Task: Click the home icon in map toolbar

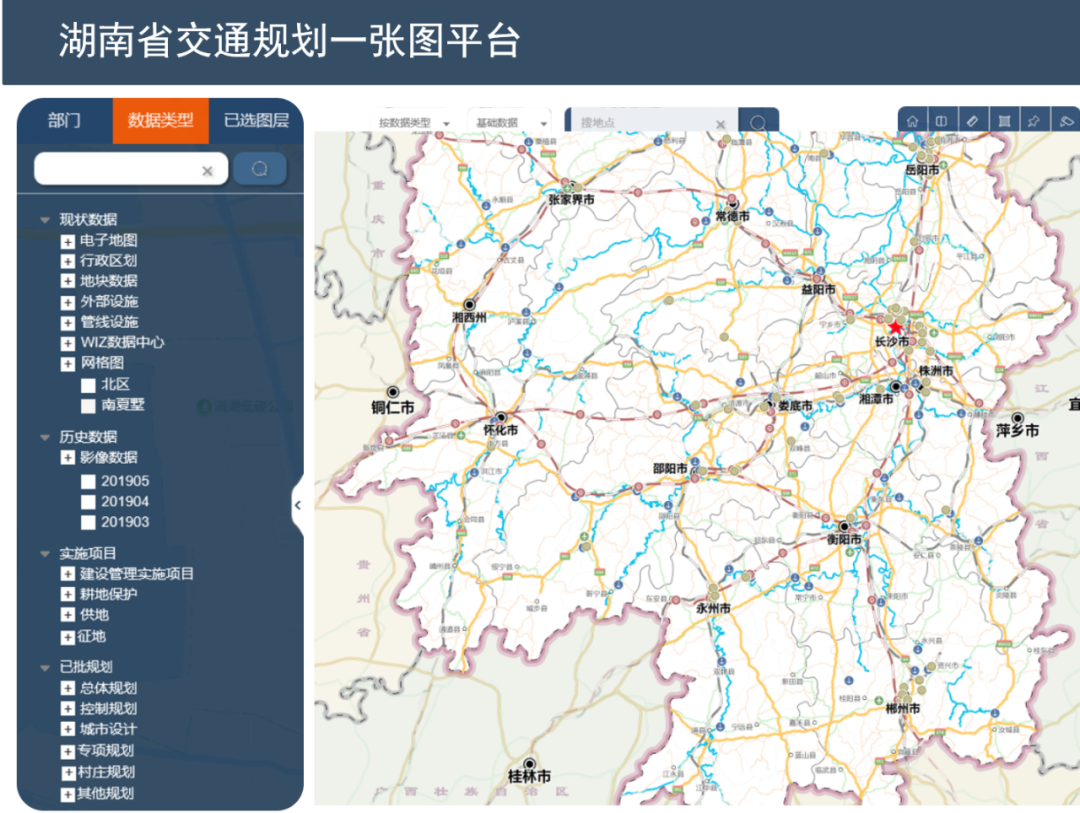Action: click(x=912, y=121)
